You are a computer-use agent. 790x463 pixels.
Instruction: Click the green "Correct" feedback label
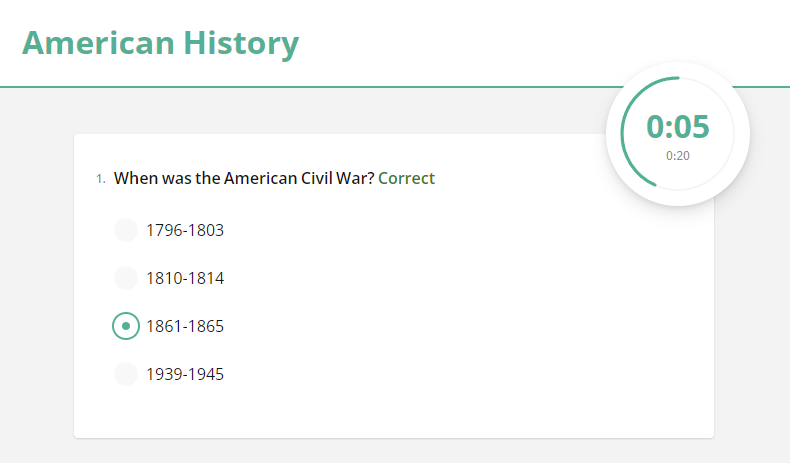click(x=406, y=179)
